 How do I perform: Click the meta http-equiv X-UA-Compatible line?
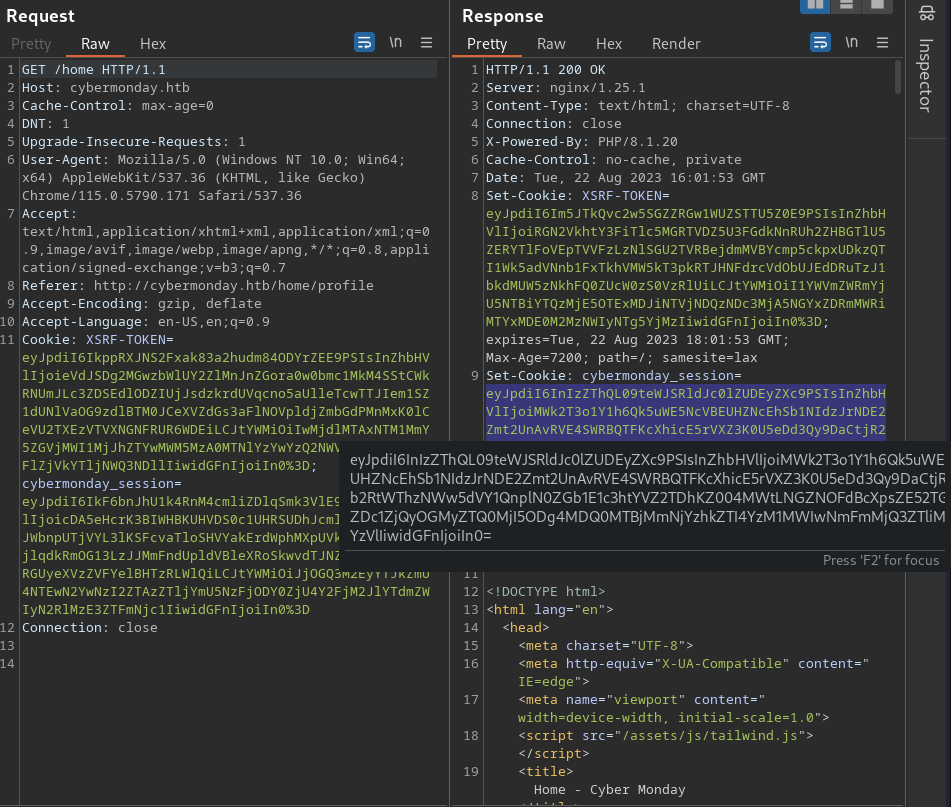pos(693,673)
